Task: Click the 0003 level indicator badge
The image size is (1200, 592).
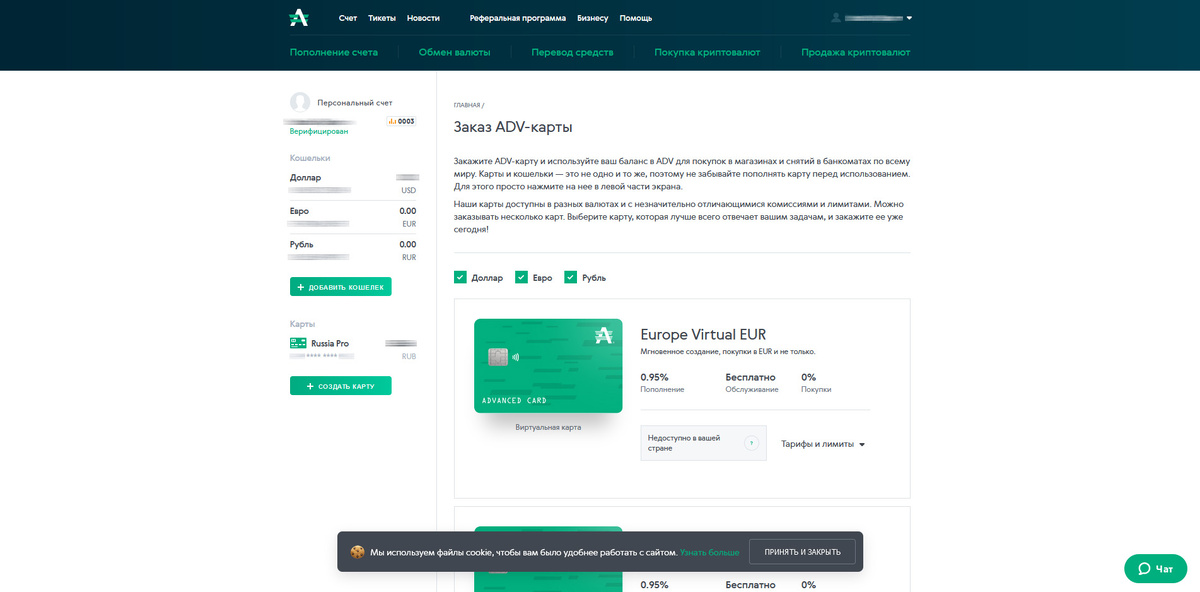Action: 402,121
